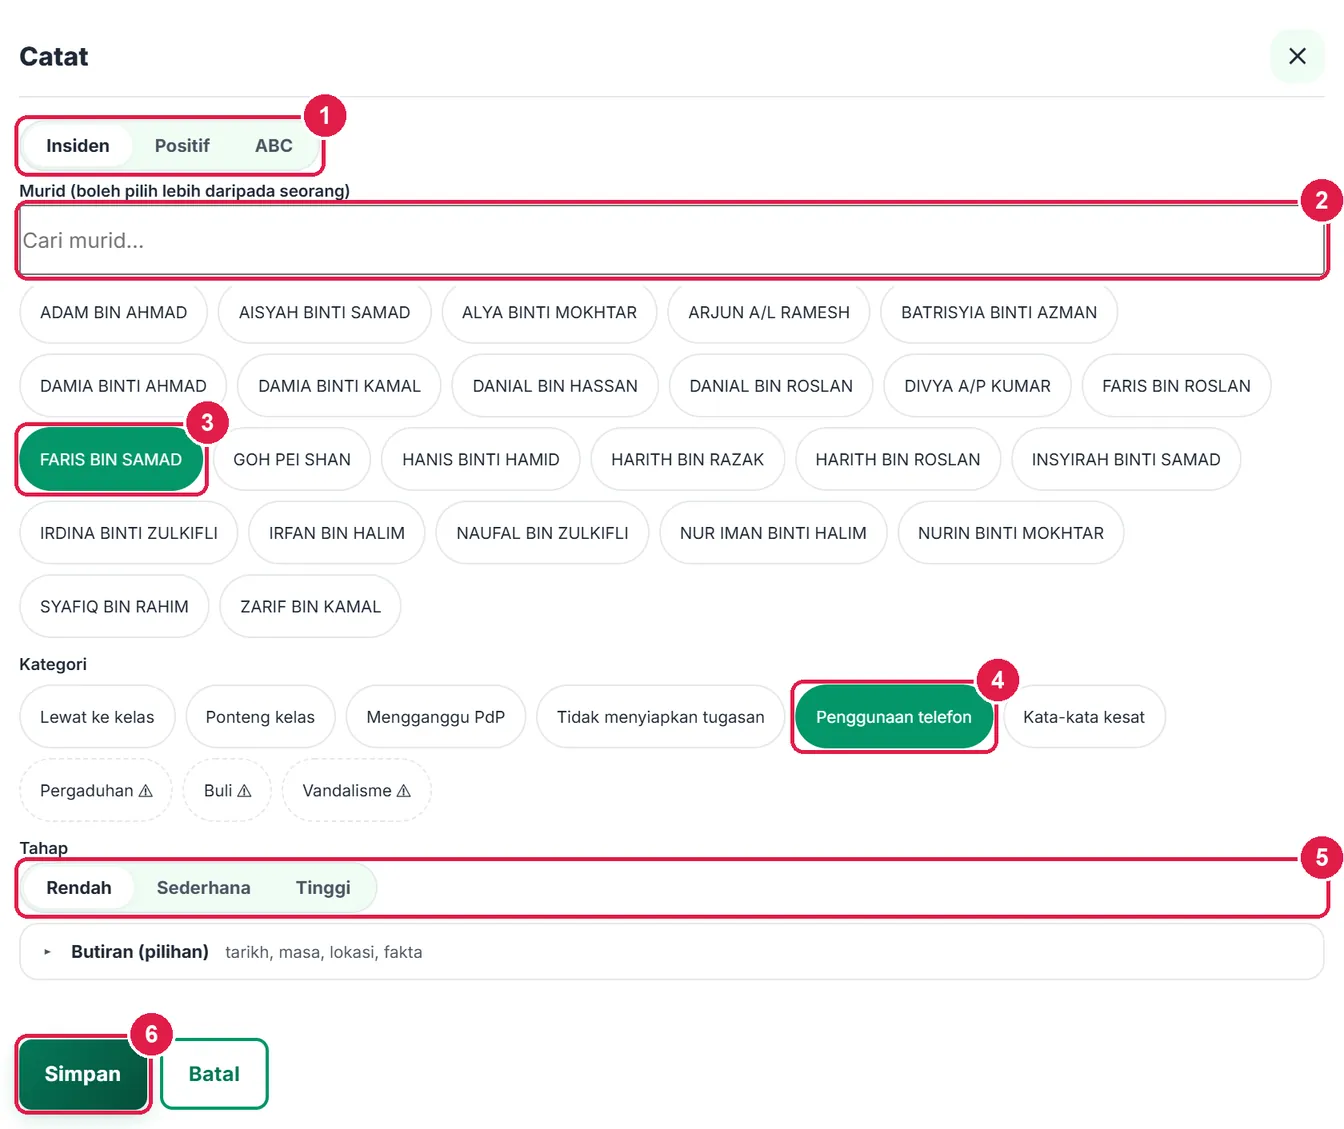Switch to the ABC tab

click(x=274, y=146)
